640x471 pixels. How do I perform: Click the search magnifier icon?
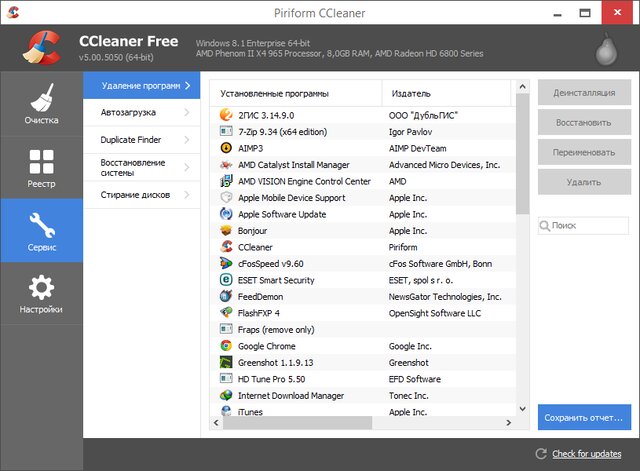(x=544, y=226)
